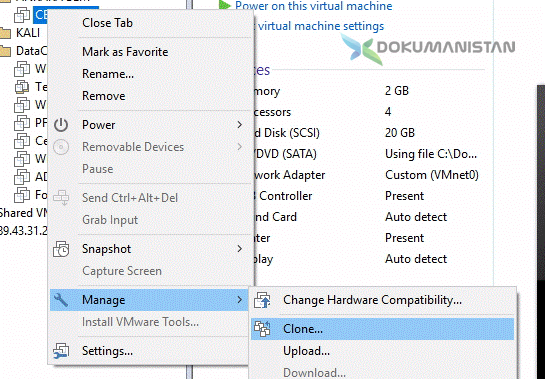Select Change Hardware Compatibility...
This screenshot has height=379, width=545.
tap(372, 300)
